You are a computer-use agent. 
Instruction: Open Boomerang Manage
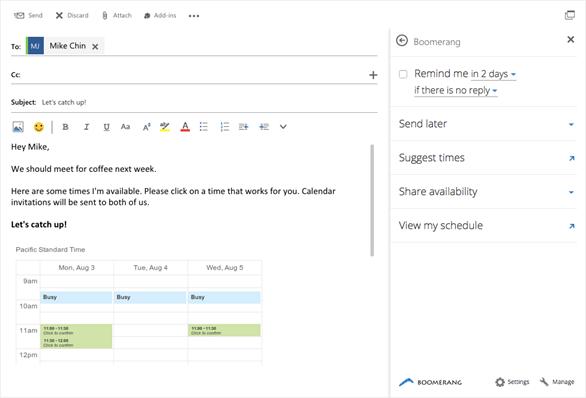(557, 382)
